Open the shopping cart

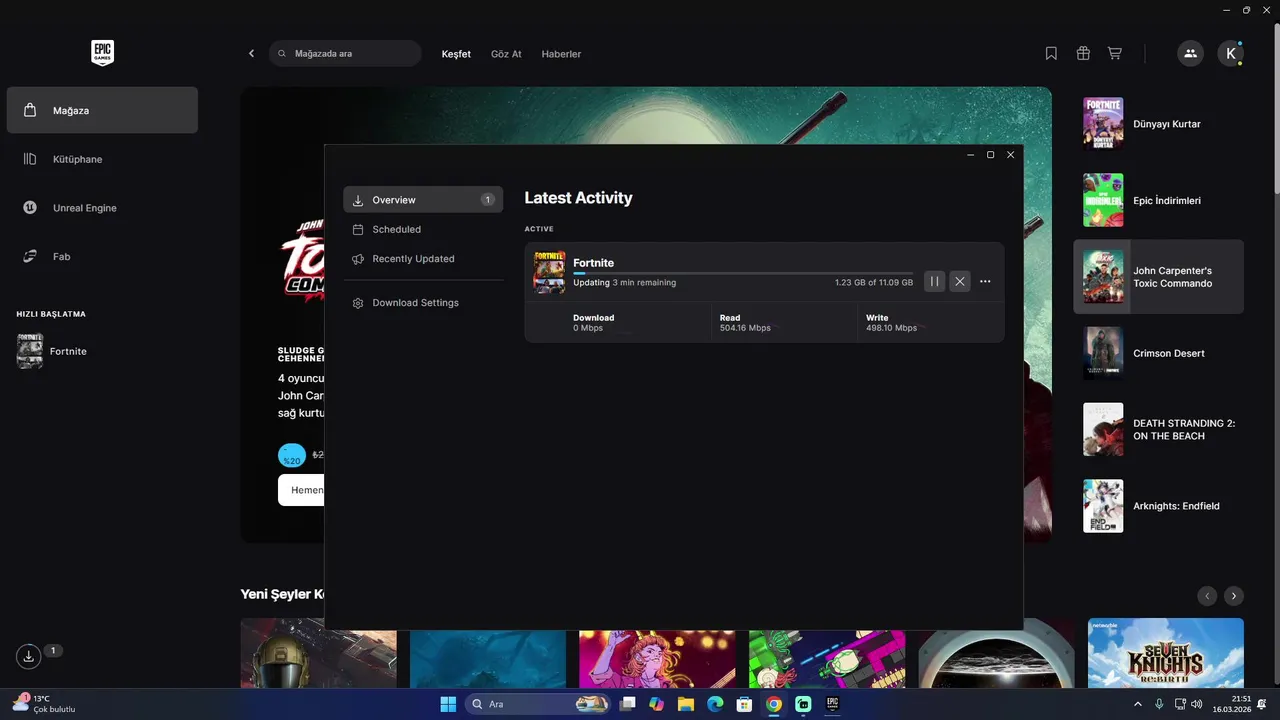click(x=1114, y=54)
